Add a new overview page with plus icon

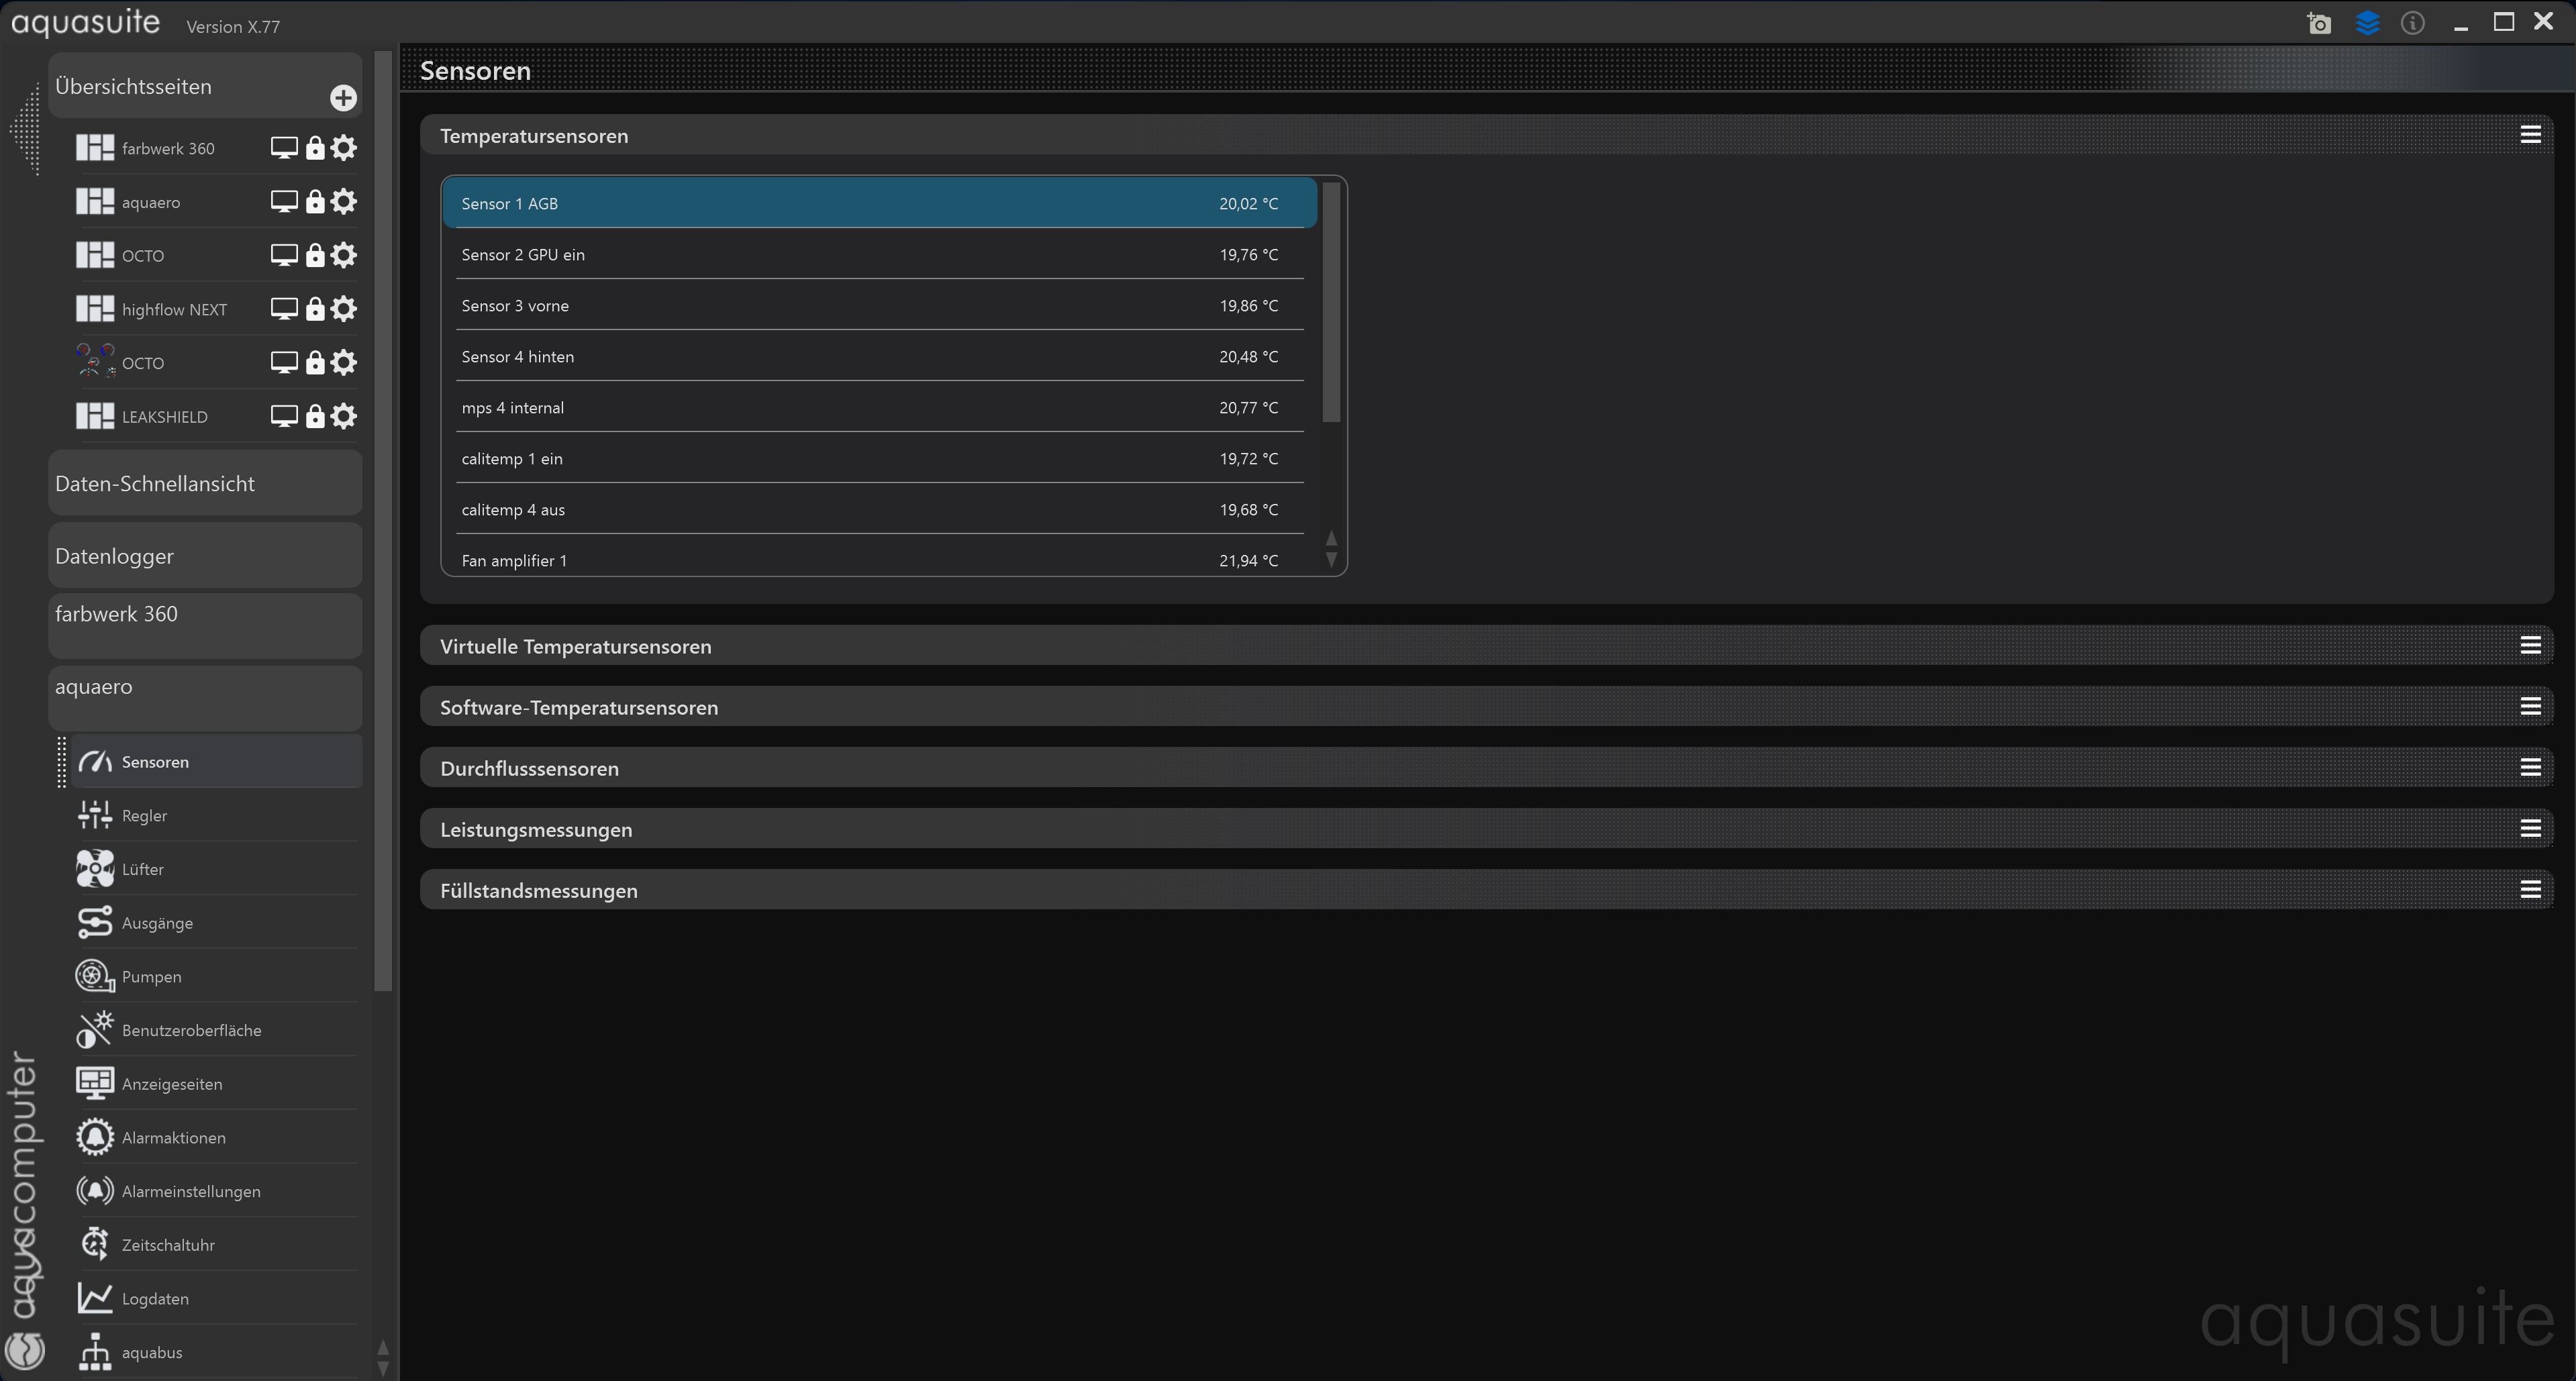pyautogui.click(x=343, y=97)
